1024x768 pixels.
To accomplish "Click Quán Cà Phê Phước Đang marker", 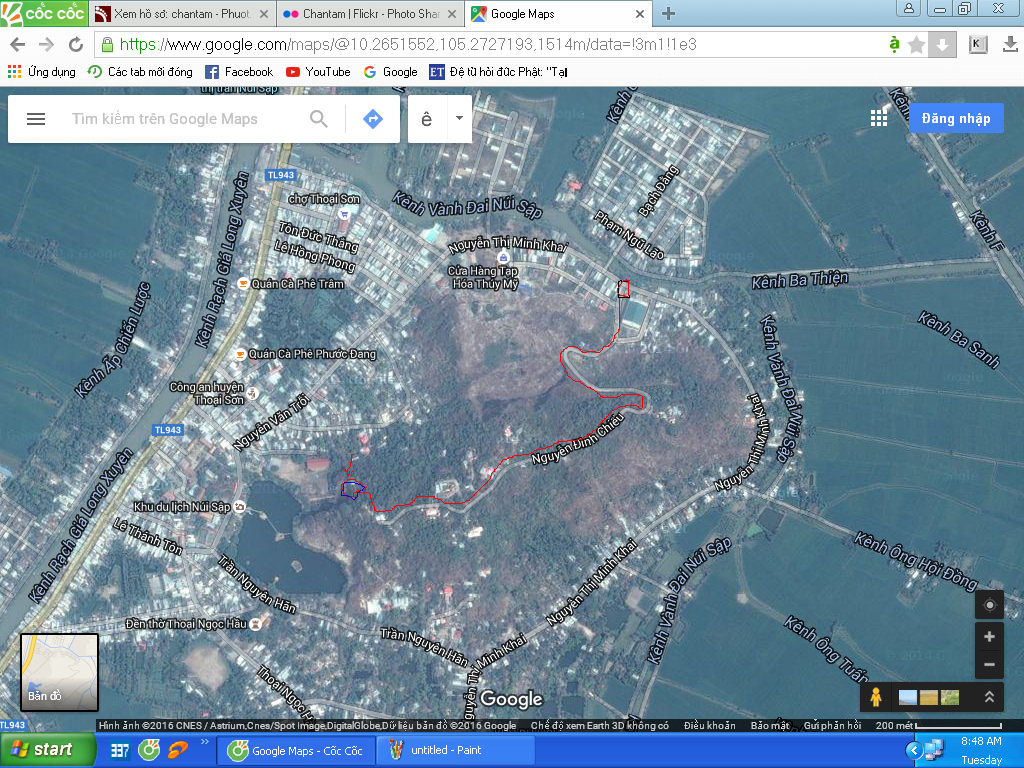I will point(240,354).
